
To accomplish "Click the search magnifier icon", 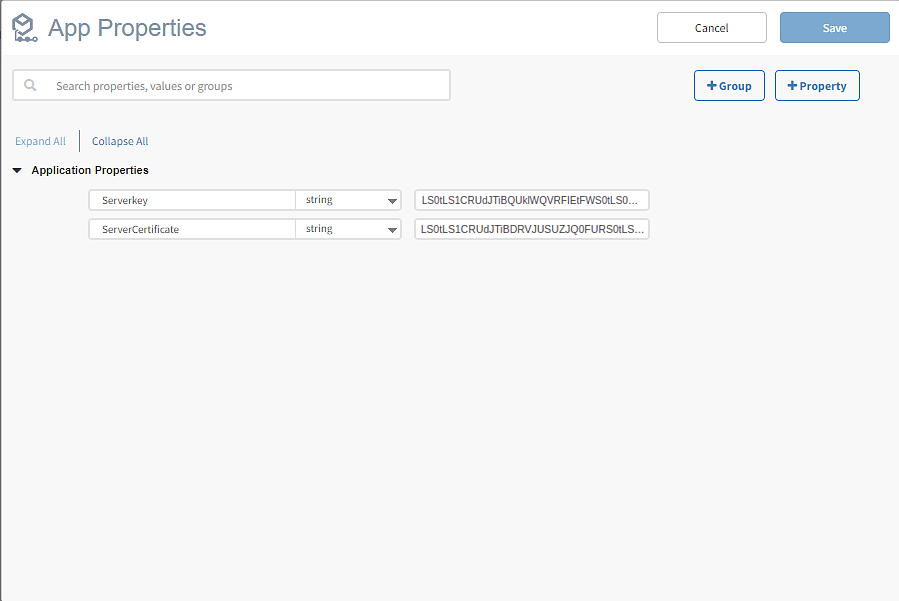I will (31, 86).
